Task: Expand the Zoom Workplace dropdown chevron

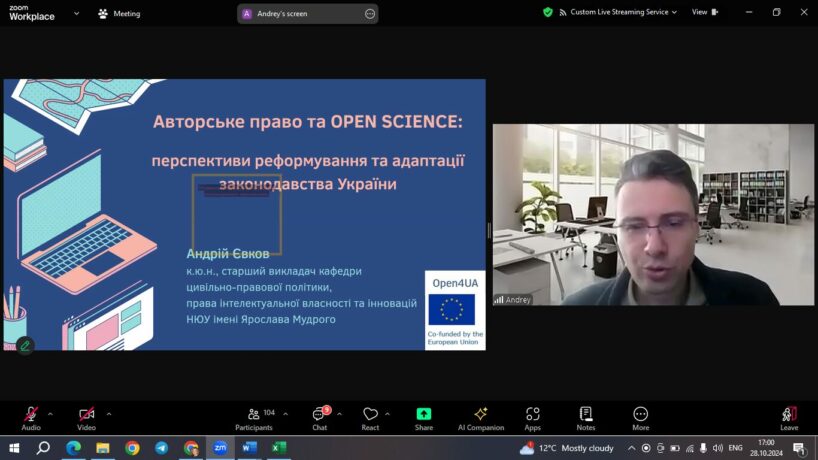Action: 77,14
